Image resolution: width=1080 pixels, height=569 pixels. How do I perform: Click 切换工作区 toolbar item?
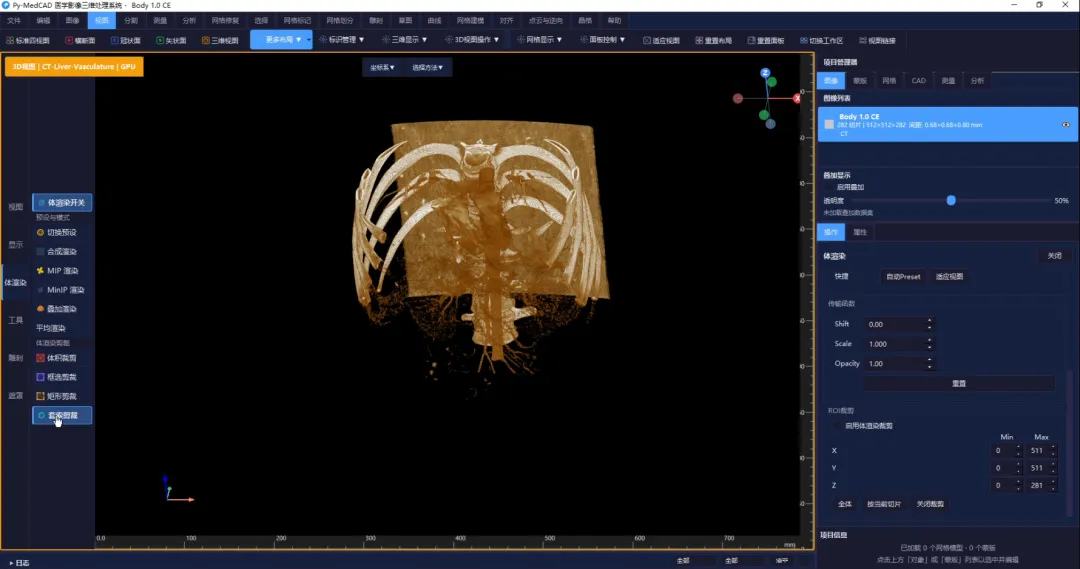[x=821, y=41]
